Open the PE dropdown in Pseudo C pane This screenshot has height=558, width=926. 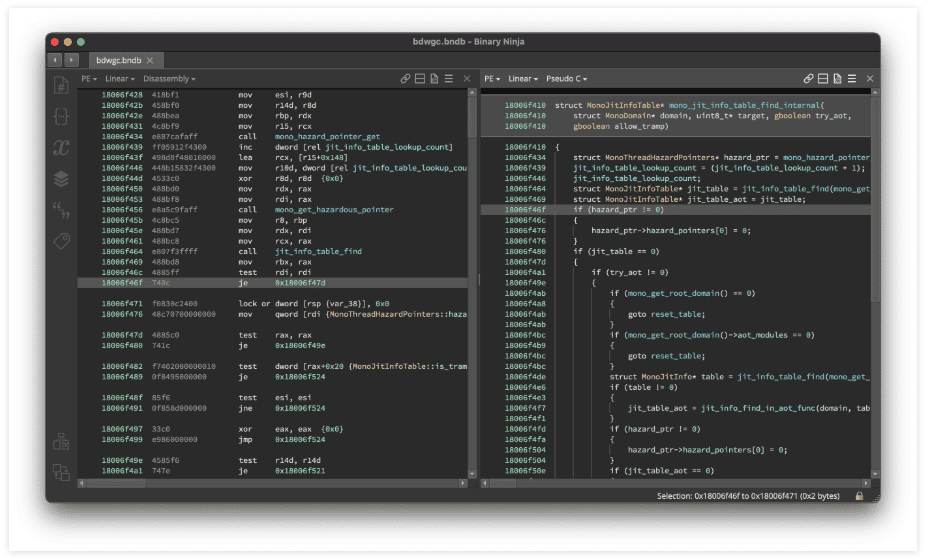point(492,79)
